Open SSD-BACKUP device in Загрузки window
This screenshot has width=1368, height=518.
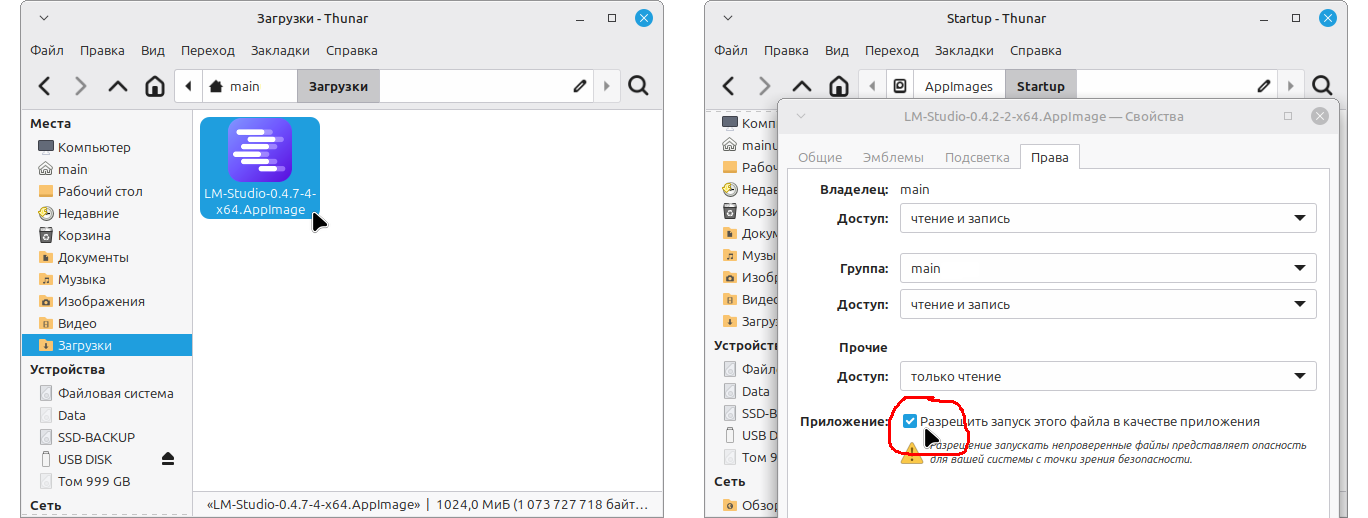click(107, 437)
